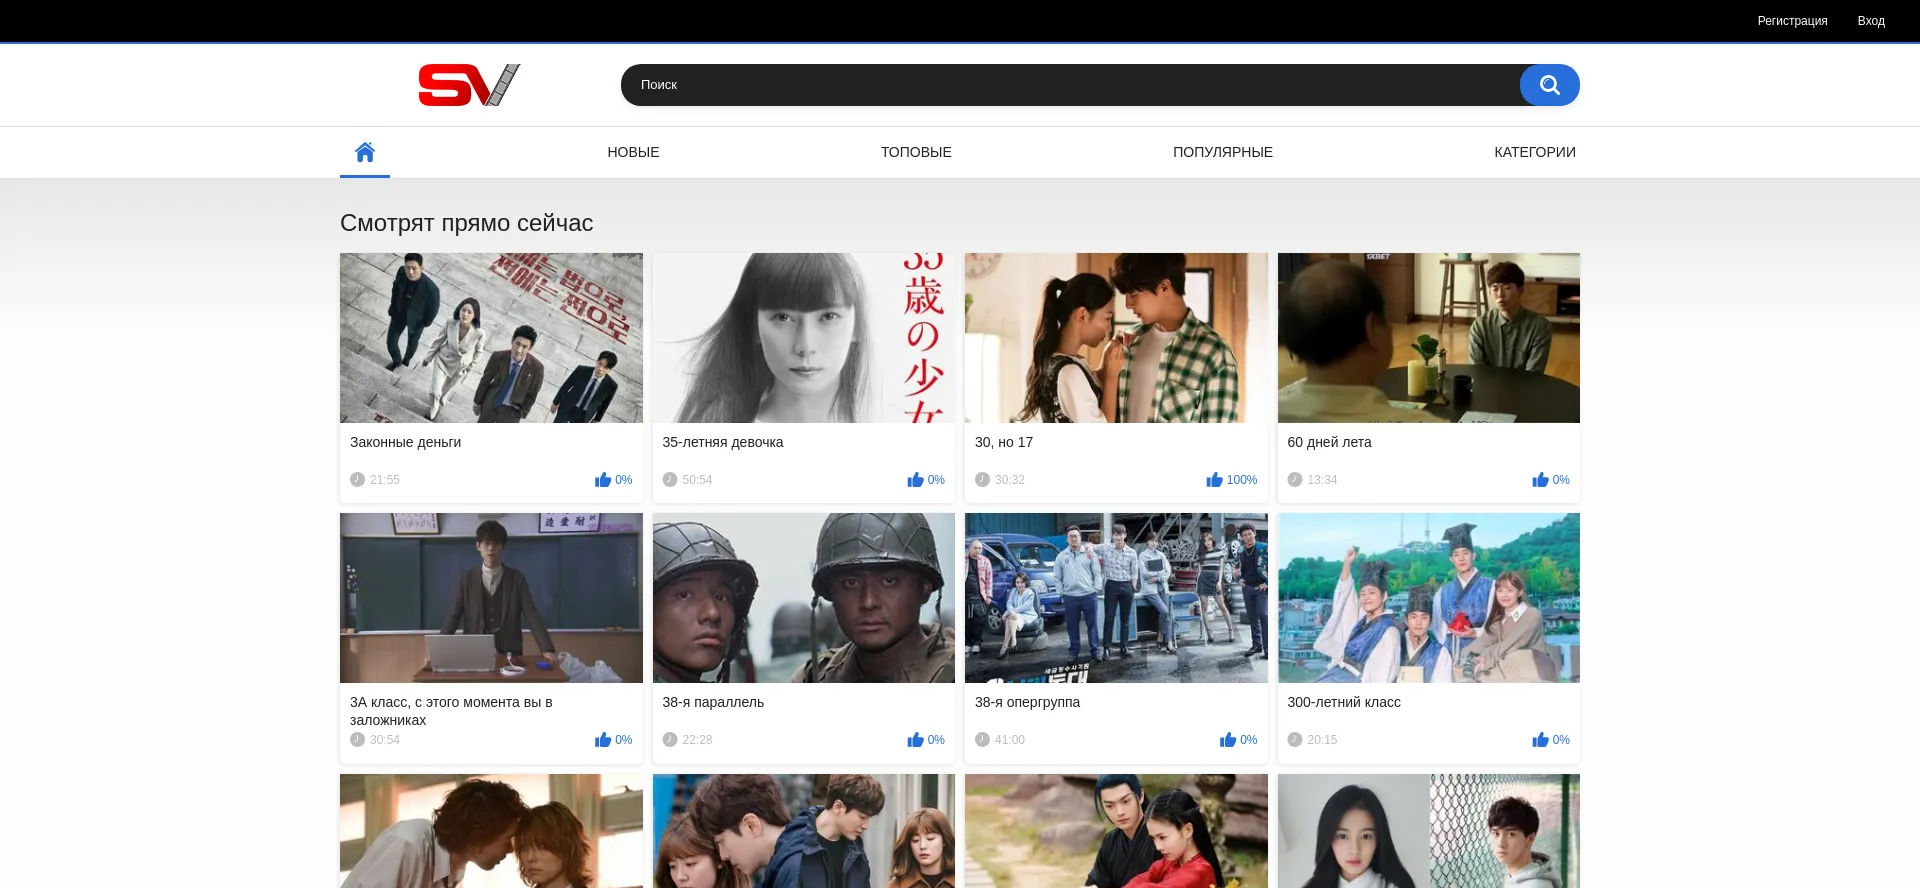Image resolution: width=1920 pixels, height=888 pixels.
Task: Focus the Поиск search field
Action: point(1070,85)
